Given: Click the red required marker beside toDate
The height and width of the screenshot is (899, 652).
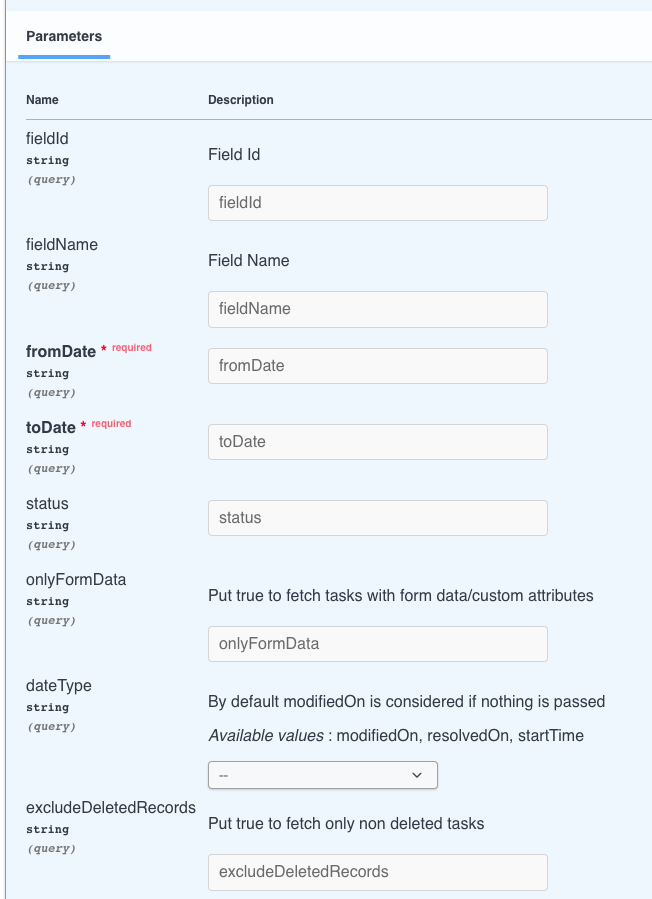Looking at the screenshot, I should pyautogui.click(x=111, y=424).
